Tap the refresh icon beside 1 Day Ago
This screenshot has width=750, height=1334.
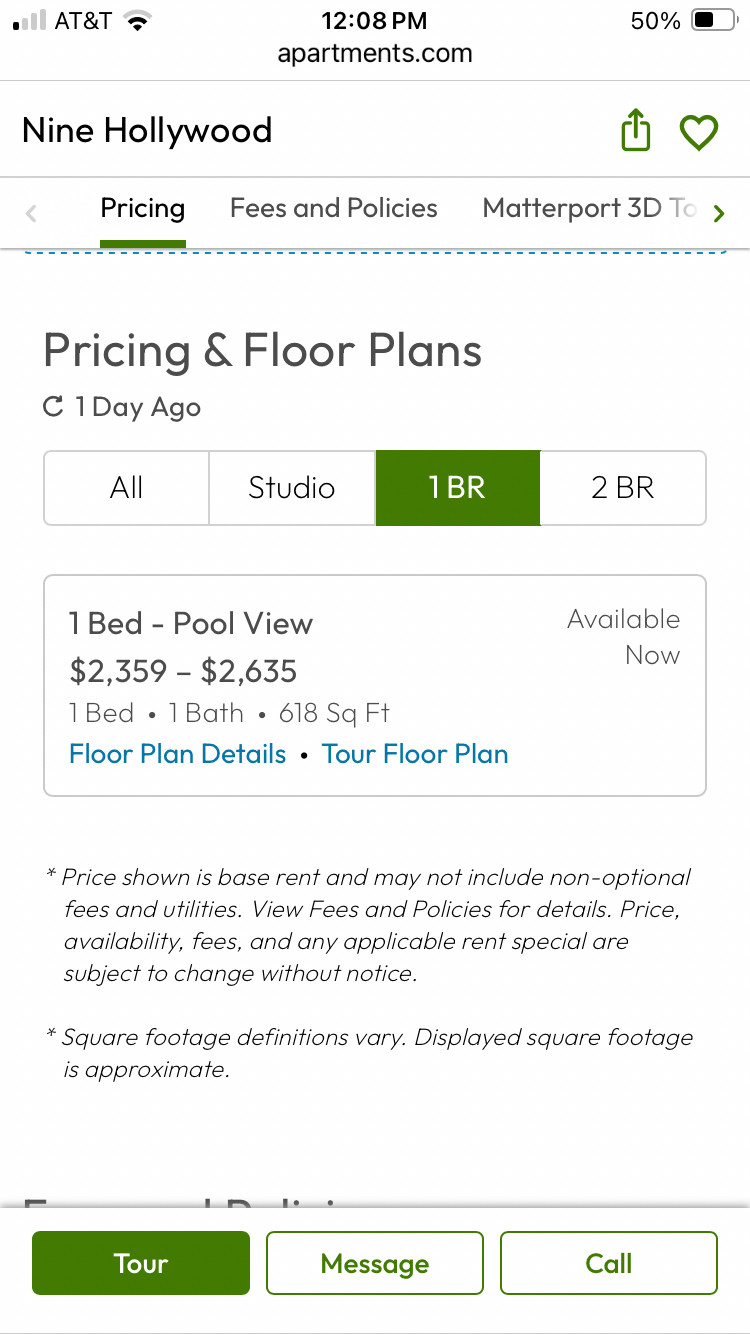point(53,407)
